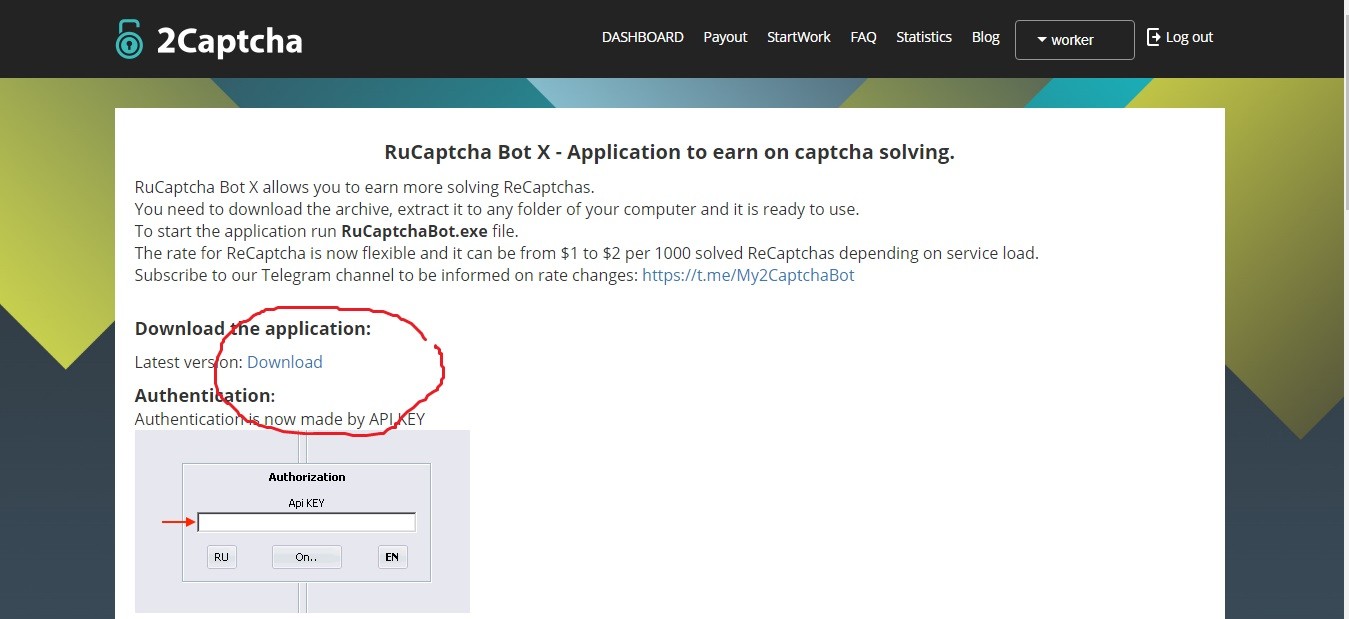Click the RU language button in image

point(221,557)
